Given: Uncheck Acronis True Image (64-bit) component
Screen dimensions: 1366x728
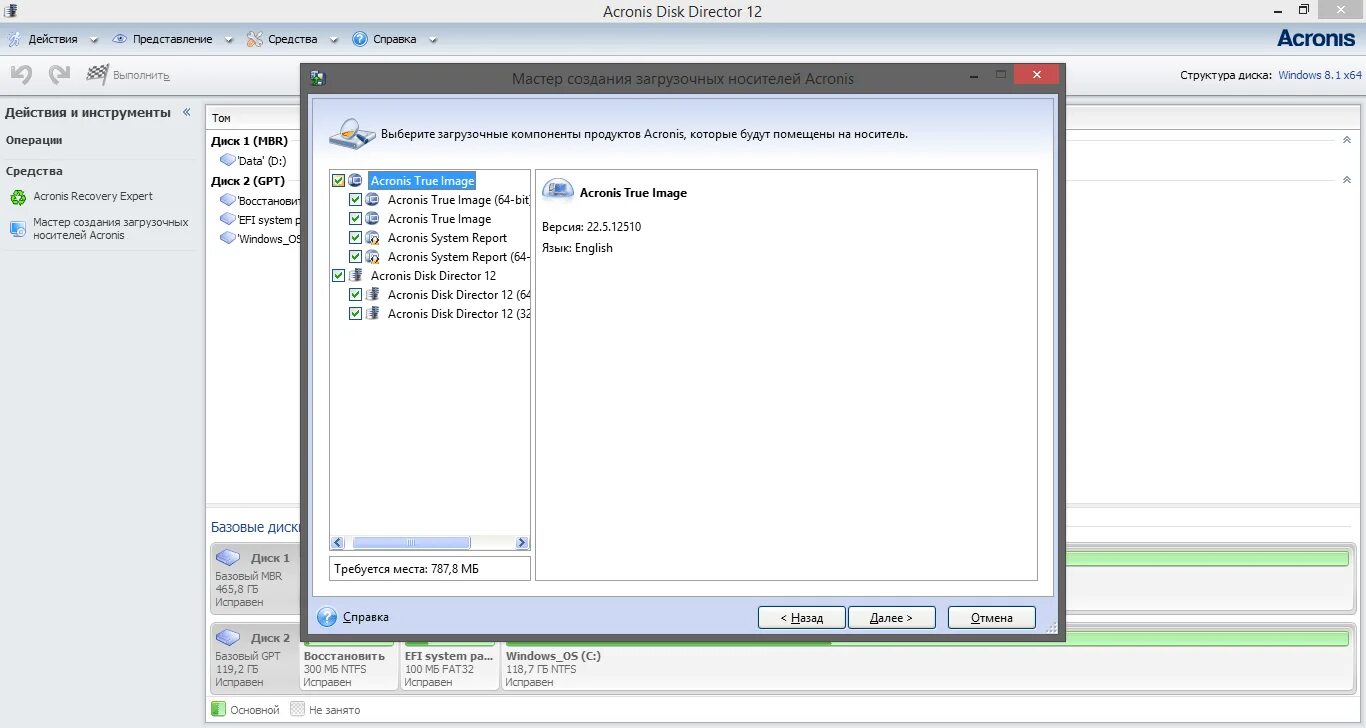Looking at the screenshot, I should point(355,200).
